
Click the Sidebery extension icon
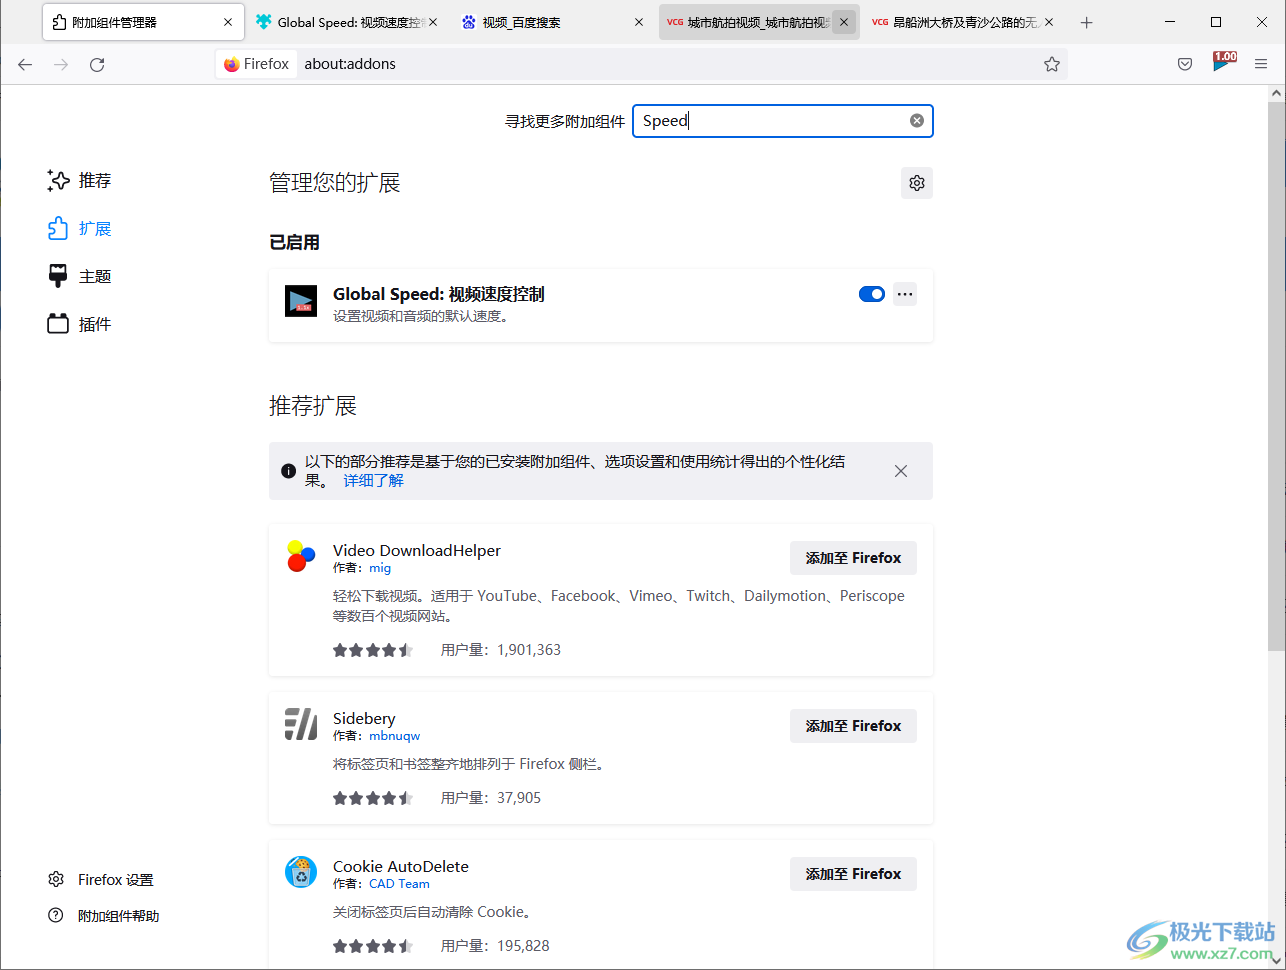301,724
